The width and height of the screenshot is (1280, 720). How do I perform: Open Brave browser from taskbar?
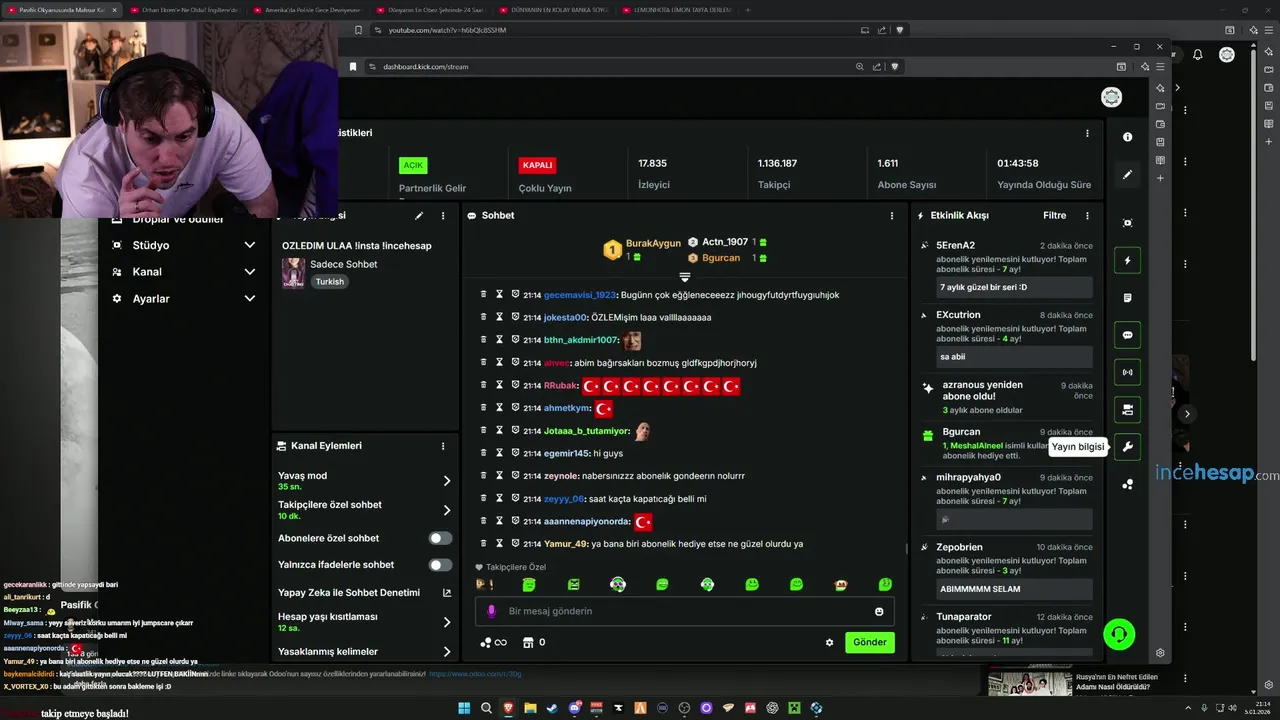[x=508, y=708]
